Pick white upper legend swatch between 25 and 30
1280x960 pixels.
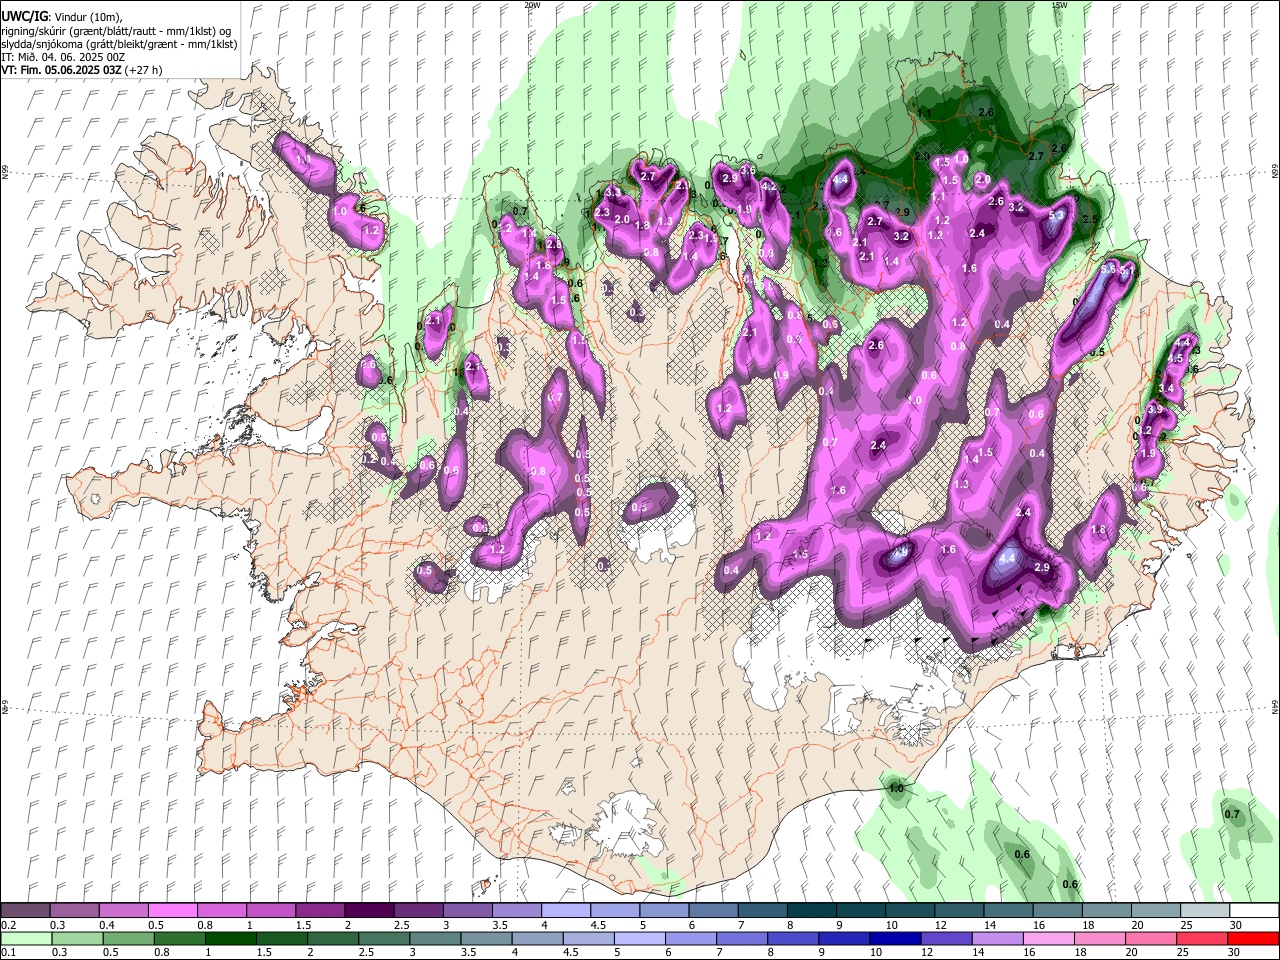coord(1204,911)
